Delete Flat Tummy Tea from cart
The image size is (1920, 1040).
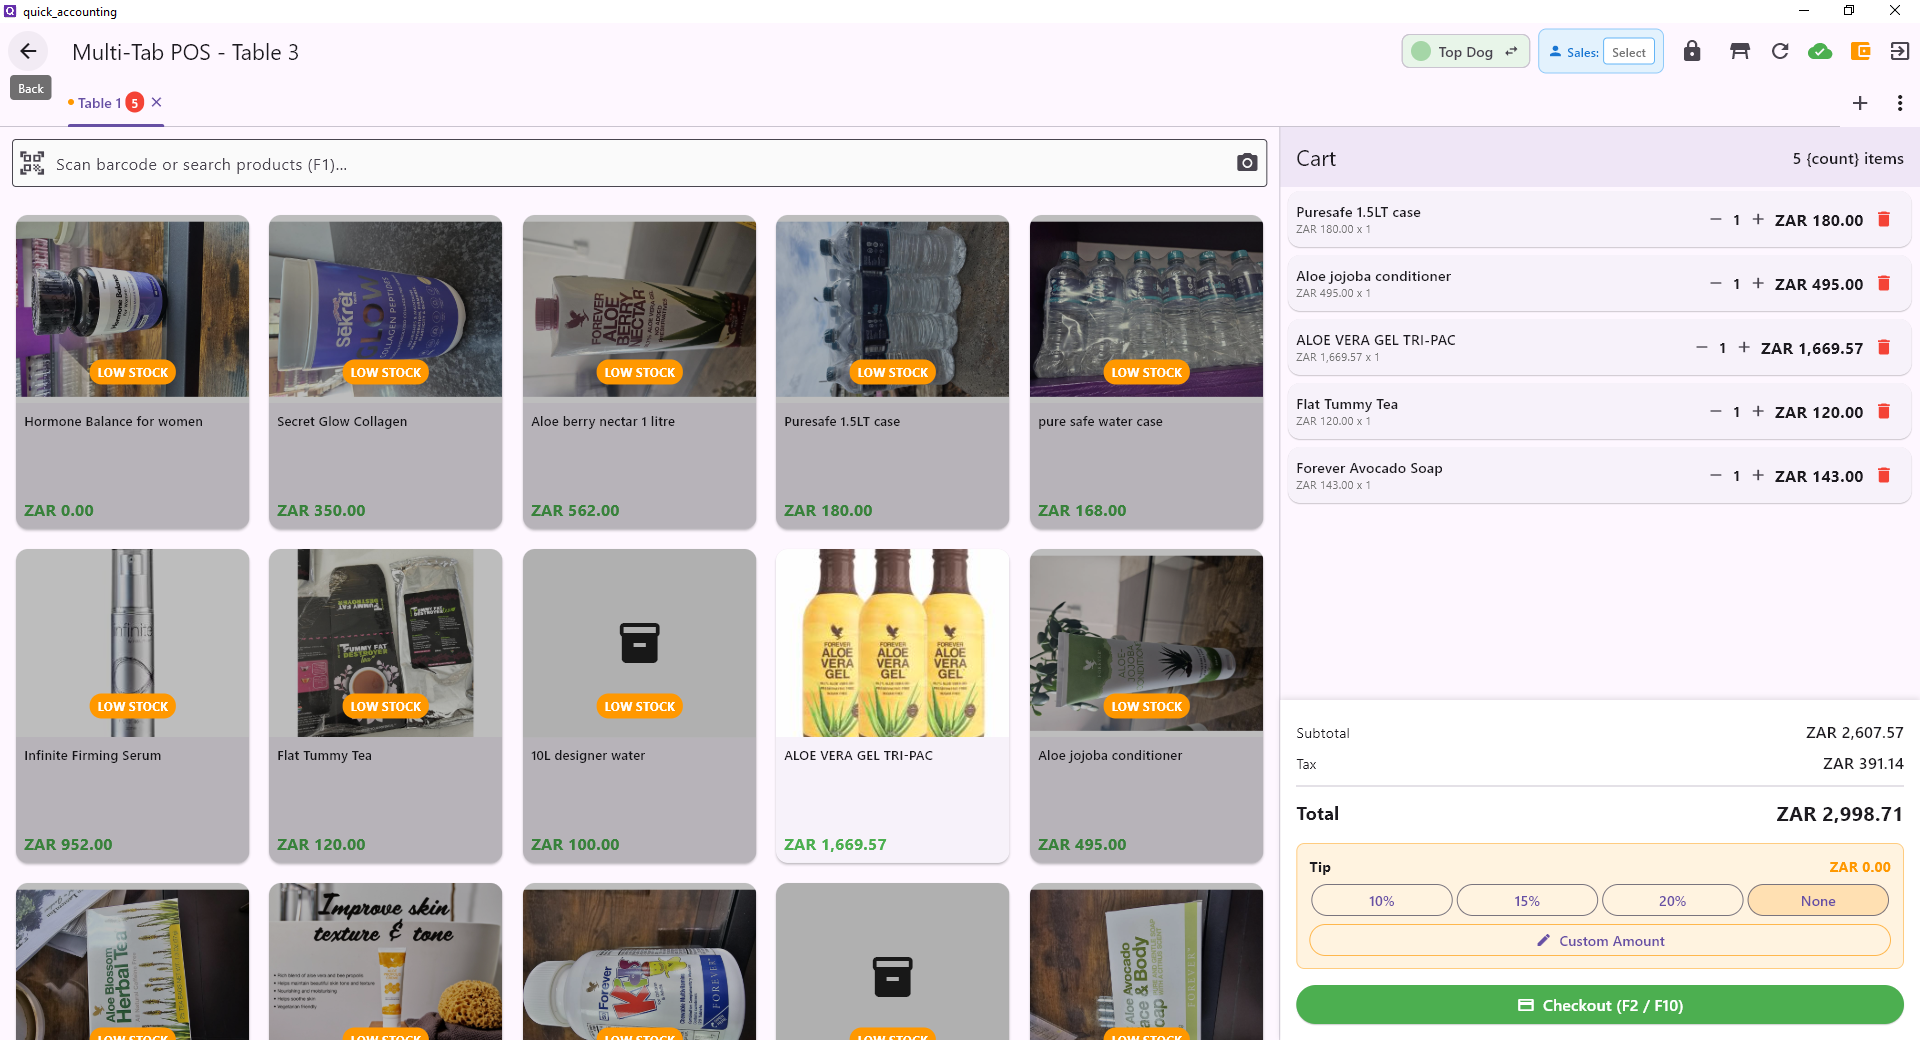1884,411
